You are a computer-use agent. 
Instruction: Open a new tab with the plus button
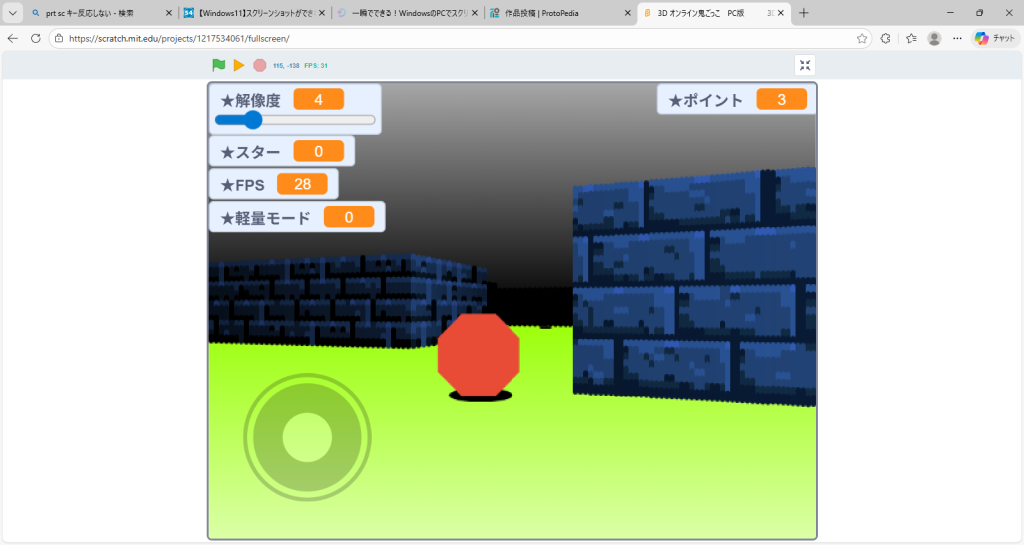tap(804, 13)
